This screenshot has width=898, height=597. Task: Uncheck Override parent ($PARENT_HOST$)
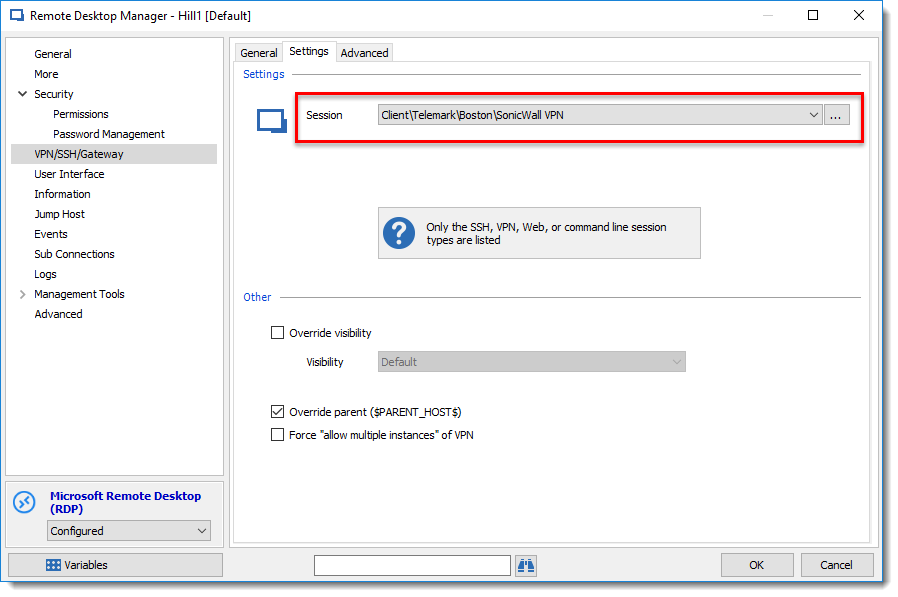277,412
